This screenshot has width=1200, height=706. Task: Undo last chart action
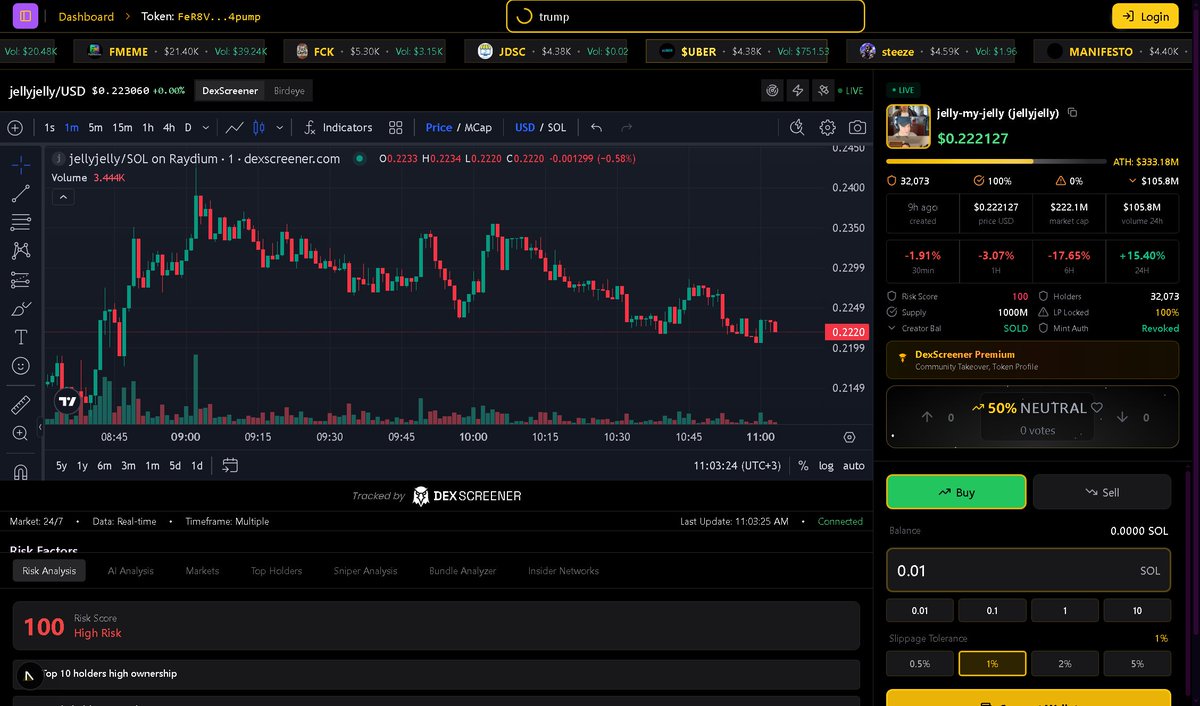(597, 127)
